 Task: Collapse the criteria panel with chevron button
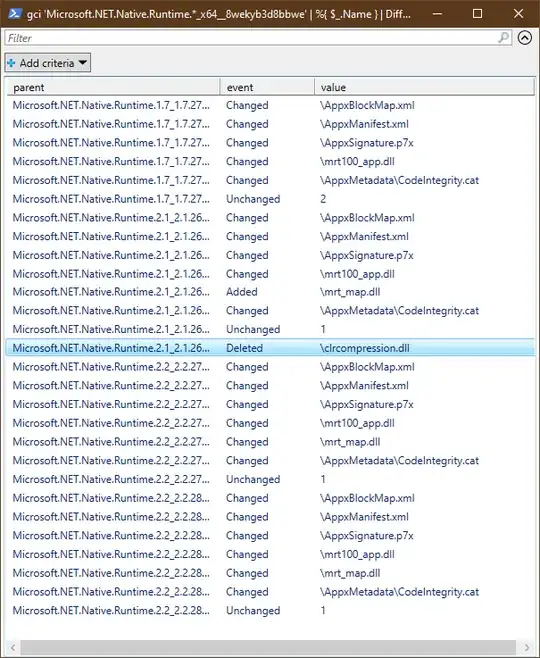point(524,38)
